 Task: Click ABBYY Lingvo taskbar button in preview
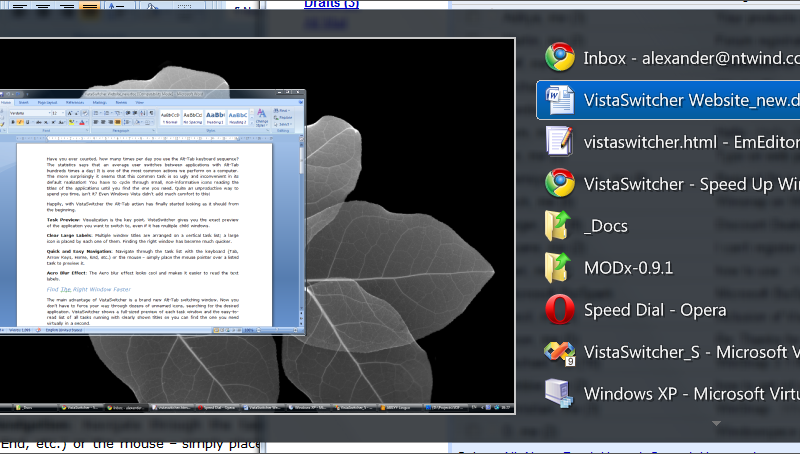(399, 408)
